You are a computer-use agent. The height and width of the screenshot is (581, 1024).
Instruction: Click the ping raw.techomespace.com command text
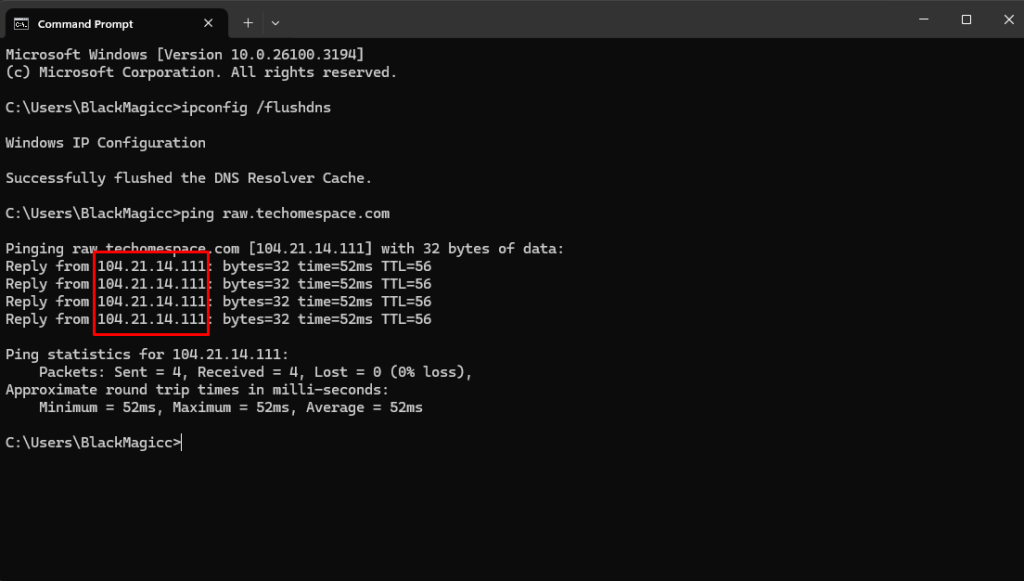click(285, 213)
